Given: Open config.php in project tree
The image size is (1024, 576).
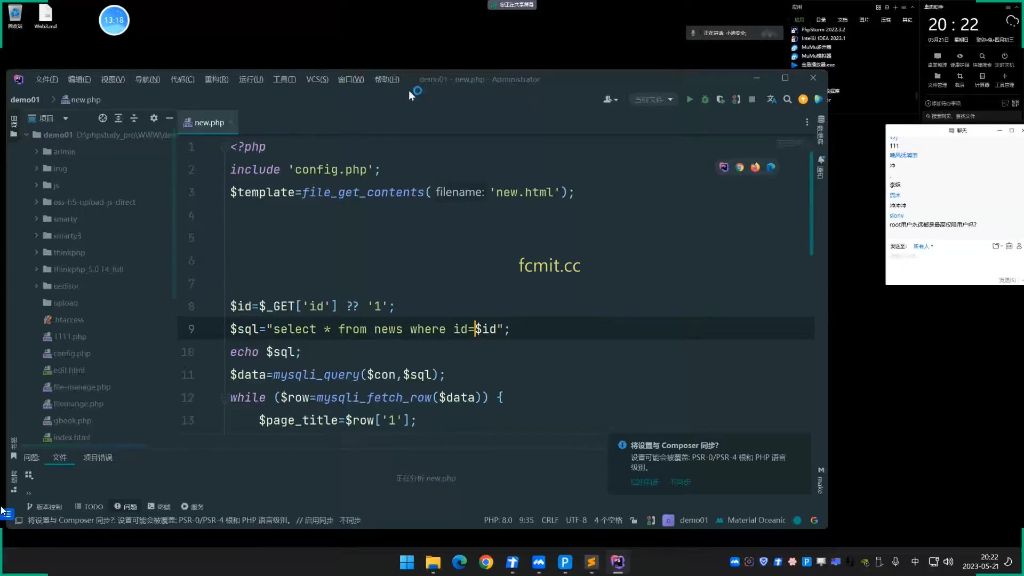Looking at the screenshot, I should (67, 353).
